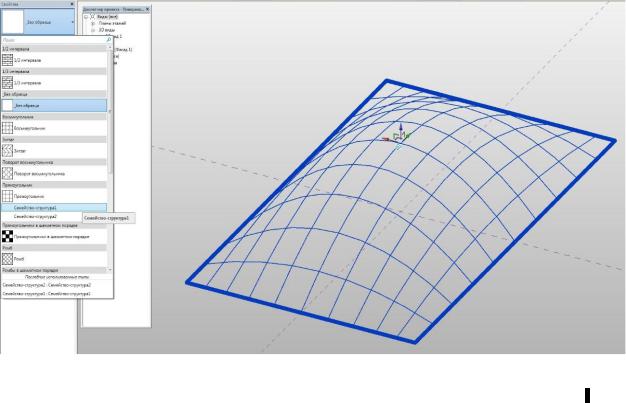
Task: Click the search magnifier icon
Action: click(108, 40)
